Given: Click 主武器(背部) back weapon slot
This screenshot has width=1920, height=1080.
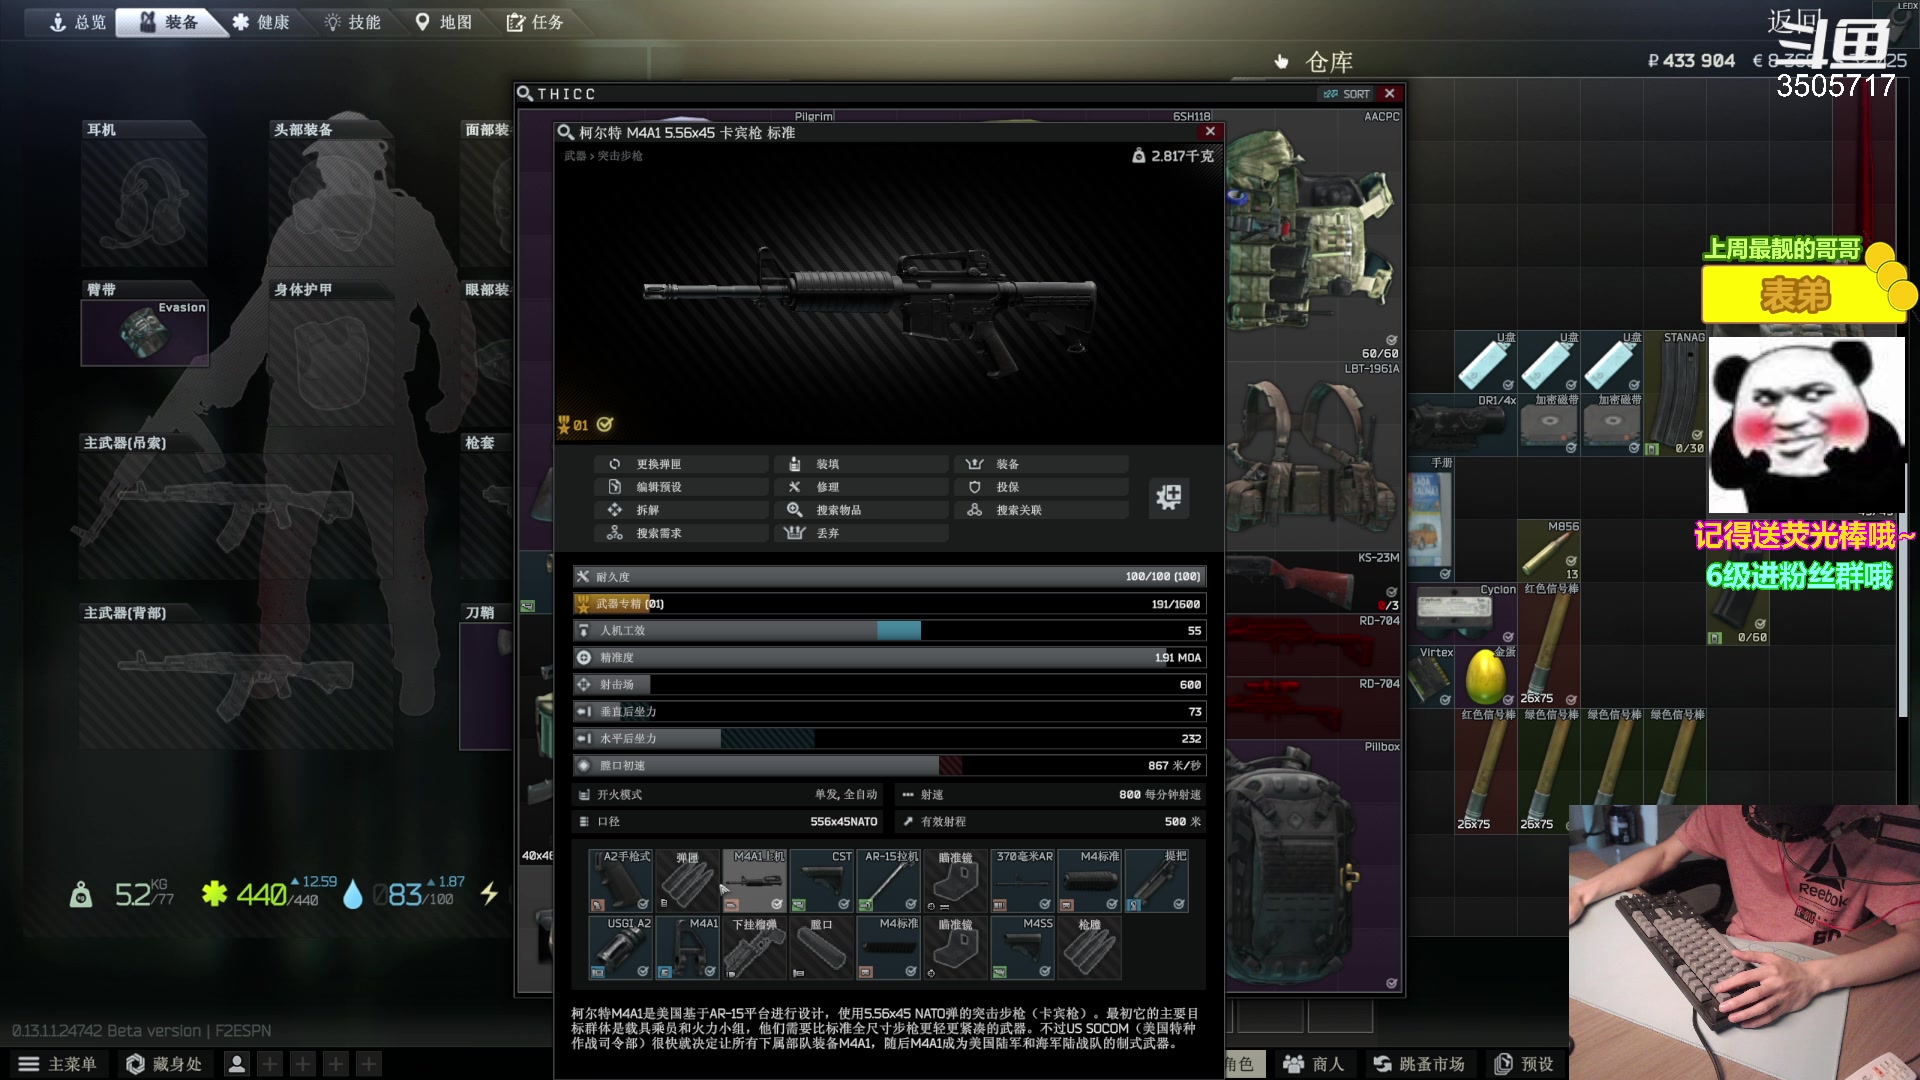Looking at the screenshot, I should (x=236, y=685).
